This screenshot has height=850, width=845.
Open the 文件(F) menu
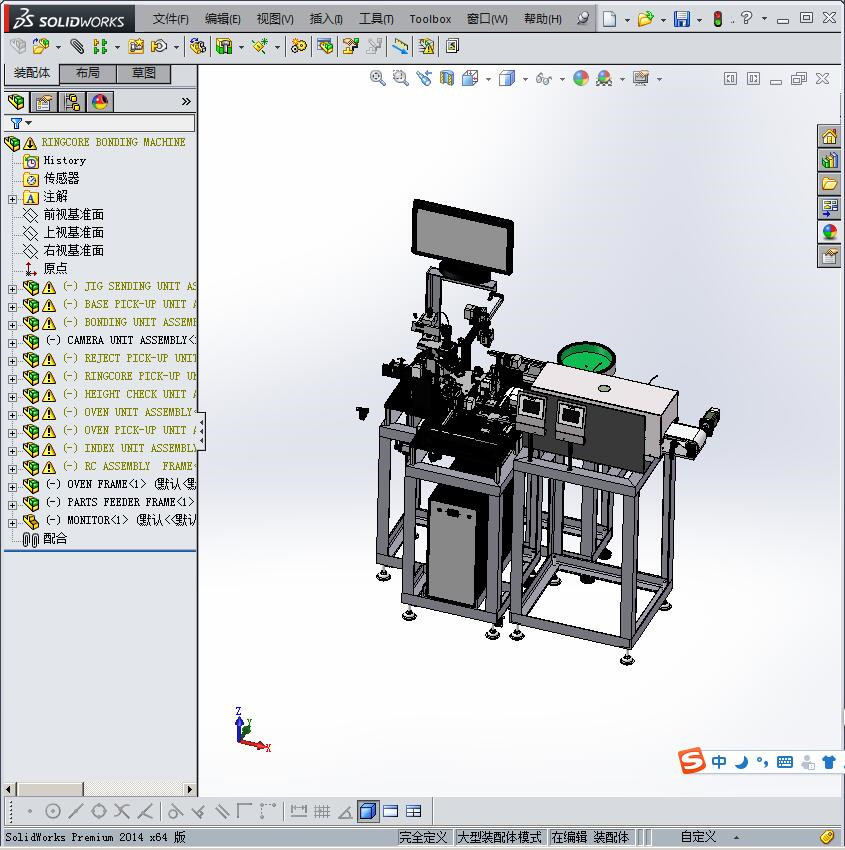coord(170,19)
